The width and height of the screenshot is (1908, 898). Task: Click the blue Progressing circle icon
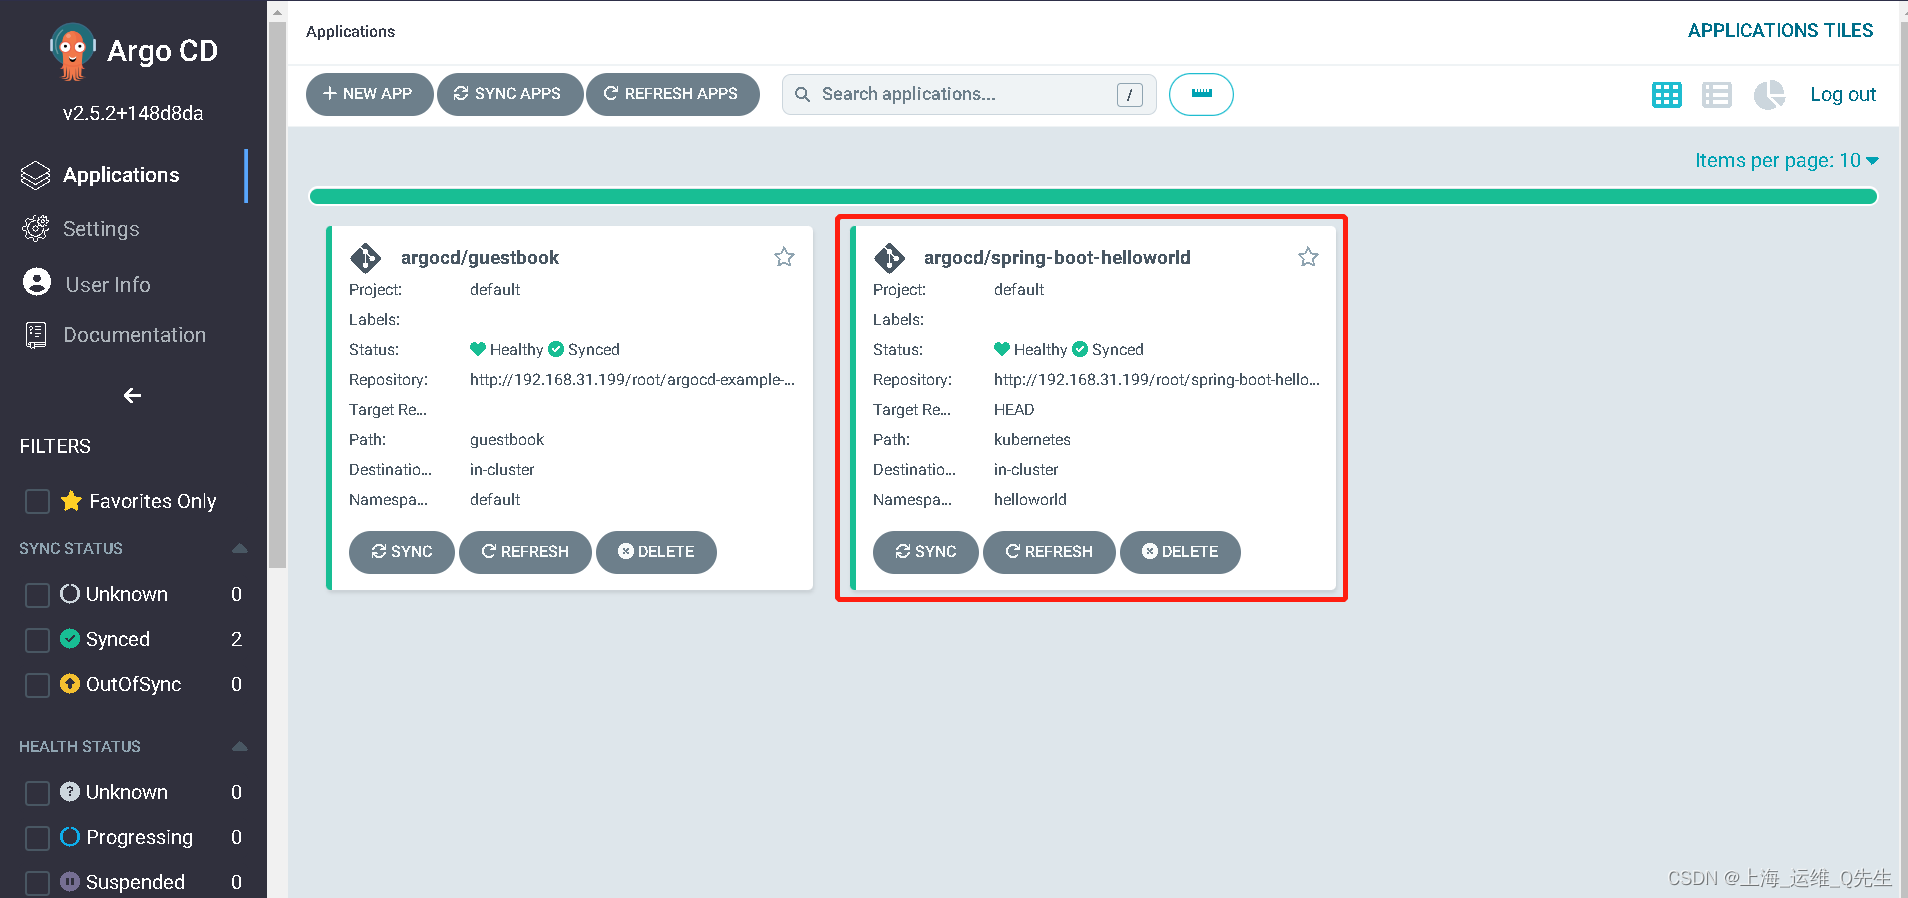[70, 836]
